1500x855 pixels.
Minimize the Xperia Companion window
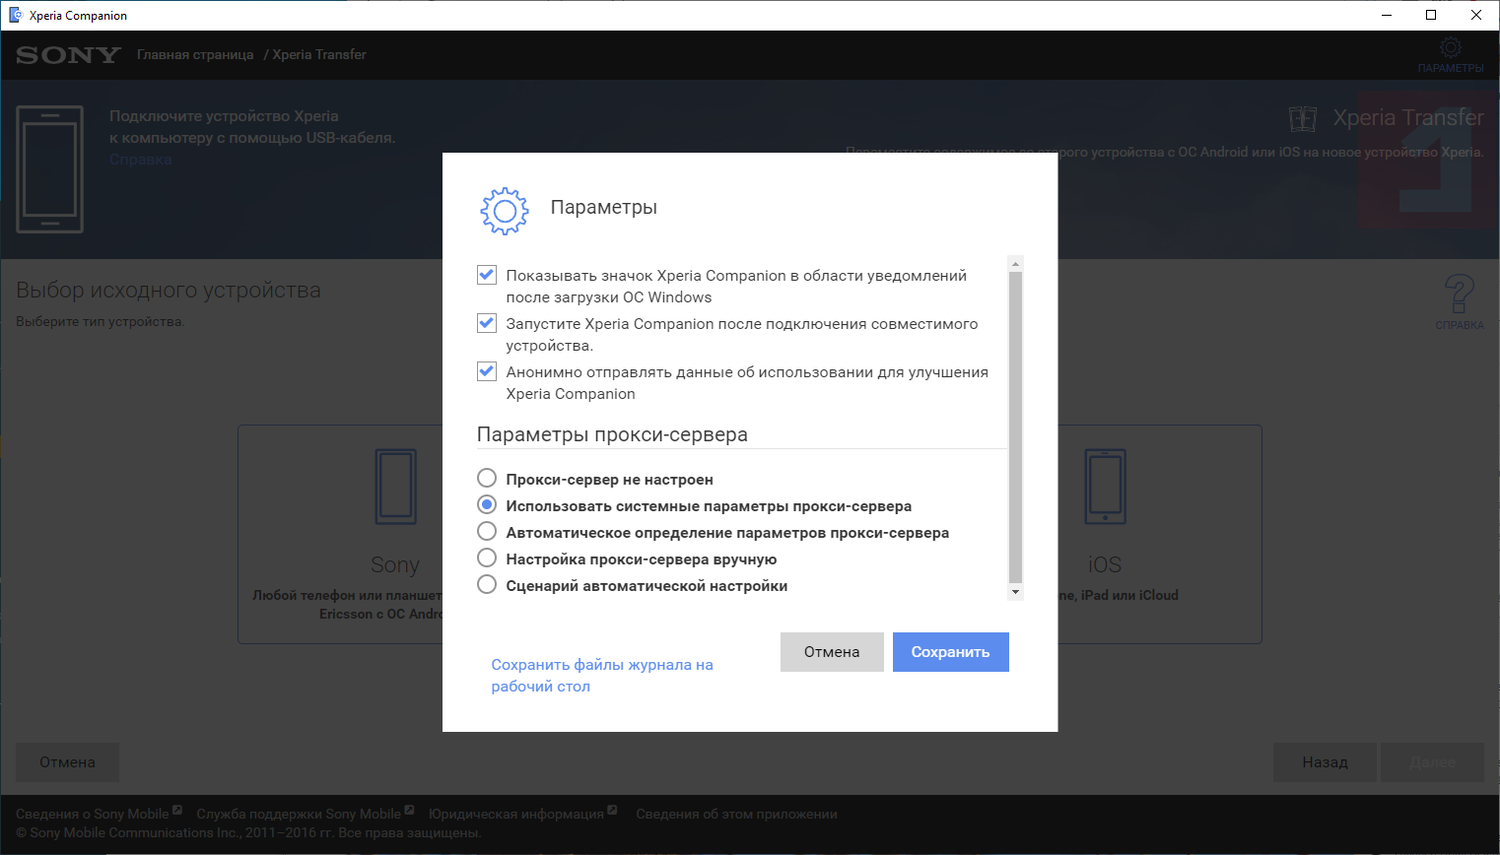coord(1387,15)
